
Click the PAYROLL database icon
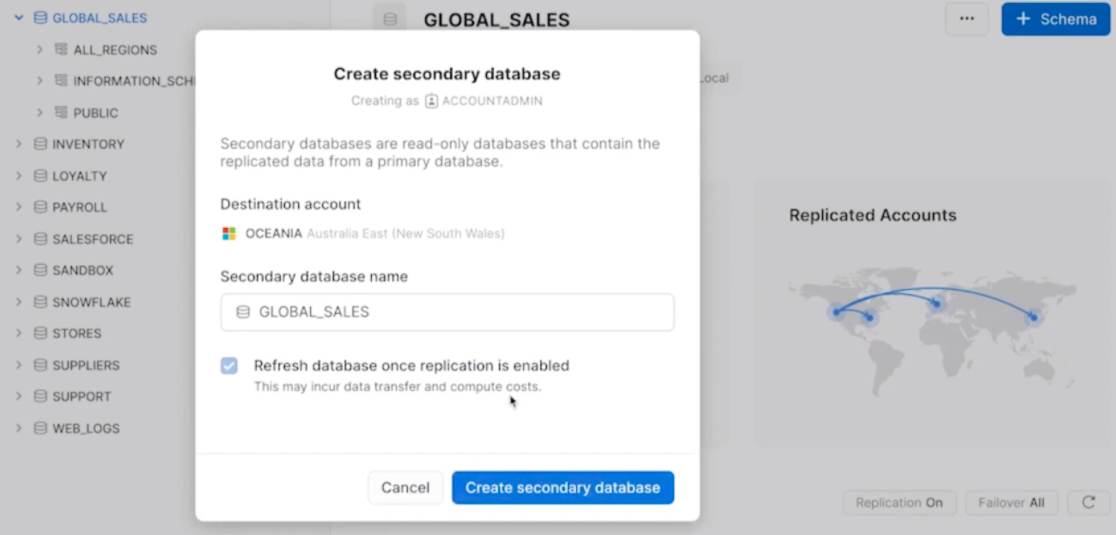[41, 207]
